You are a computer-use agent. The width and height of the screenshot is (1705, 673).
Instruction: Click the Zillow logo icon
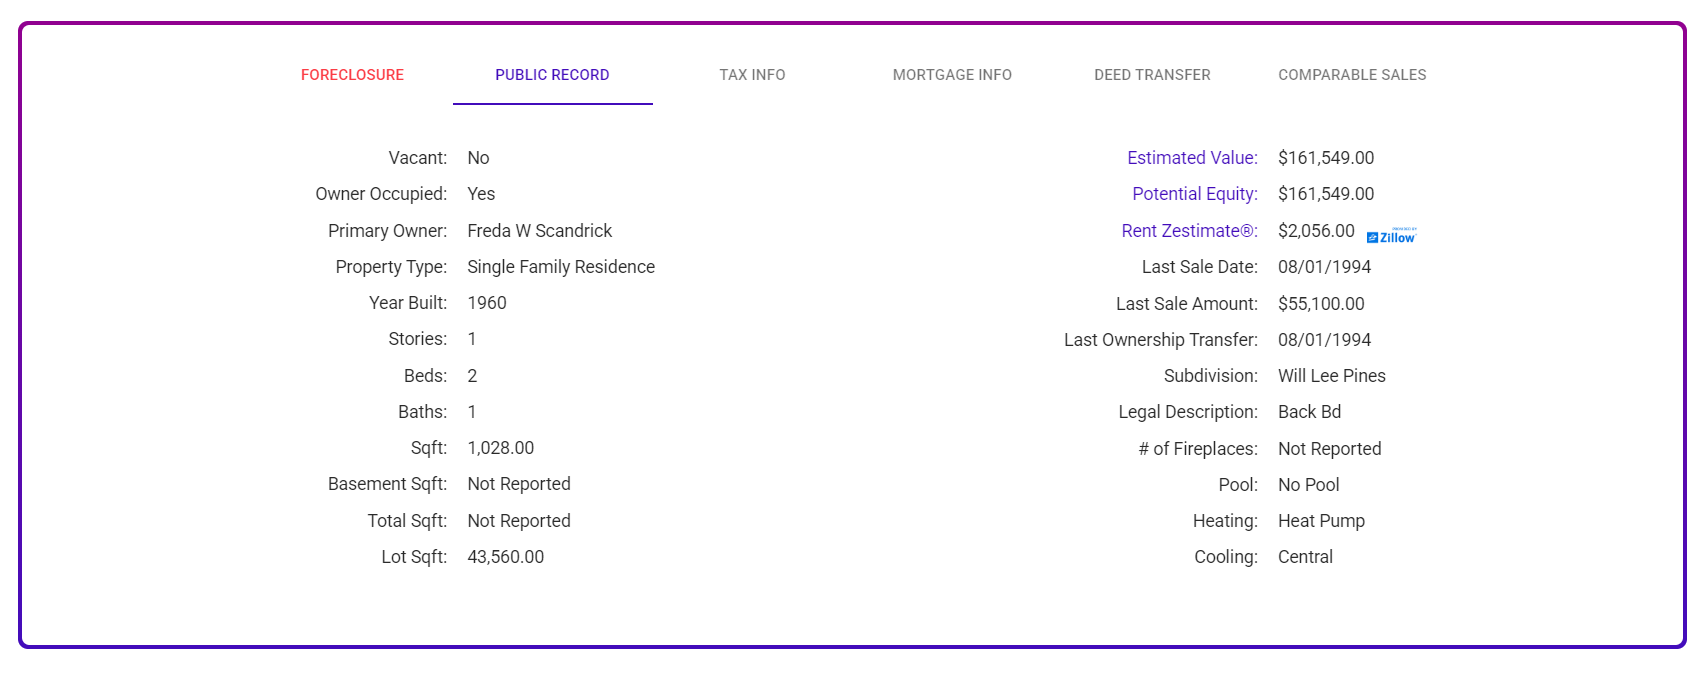[x=1391, y=235]
